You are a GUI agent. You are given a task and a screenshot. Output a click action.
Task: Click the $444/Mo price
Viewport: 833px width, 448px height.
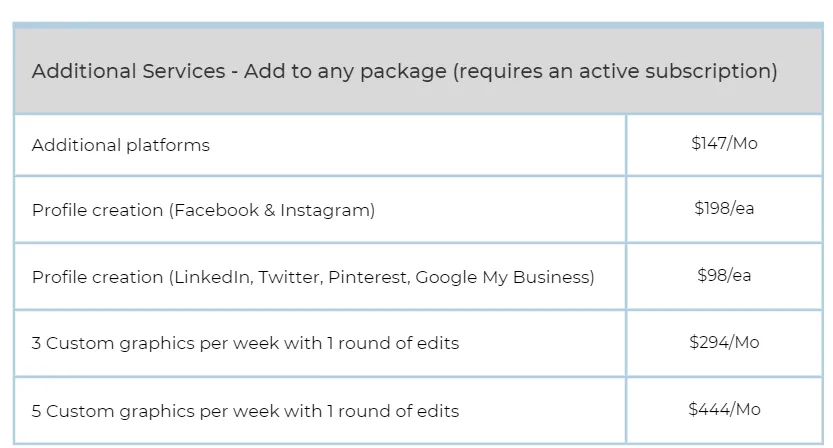point(724,409)
